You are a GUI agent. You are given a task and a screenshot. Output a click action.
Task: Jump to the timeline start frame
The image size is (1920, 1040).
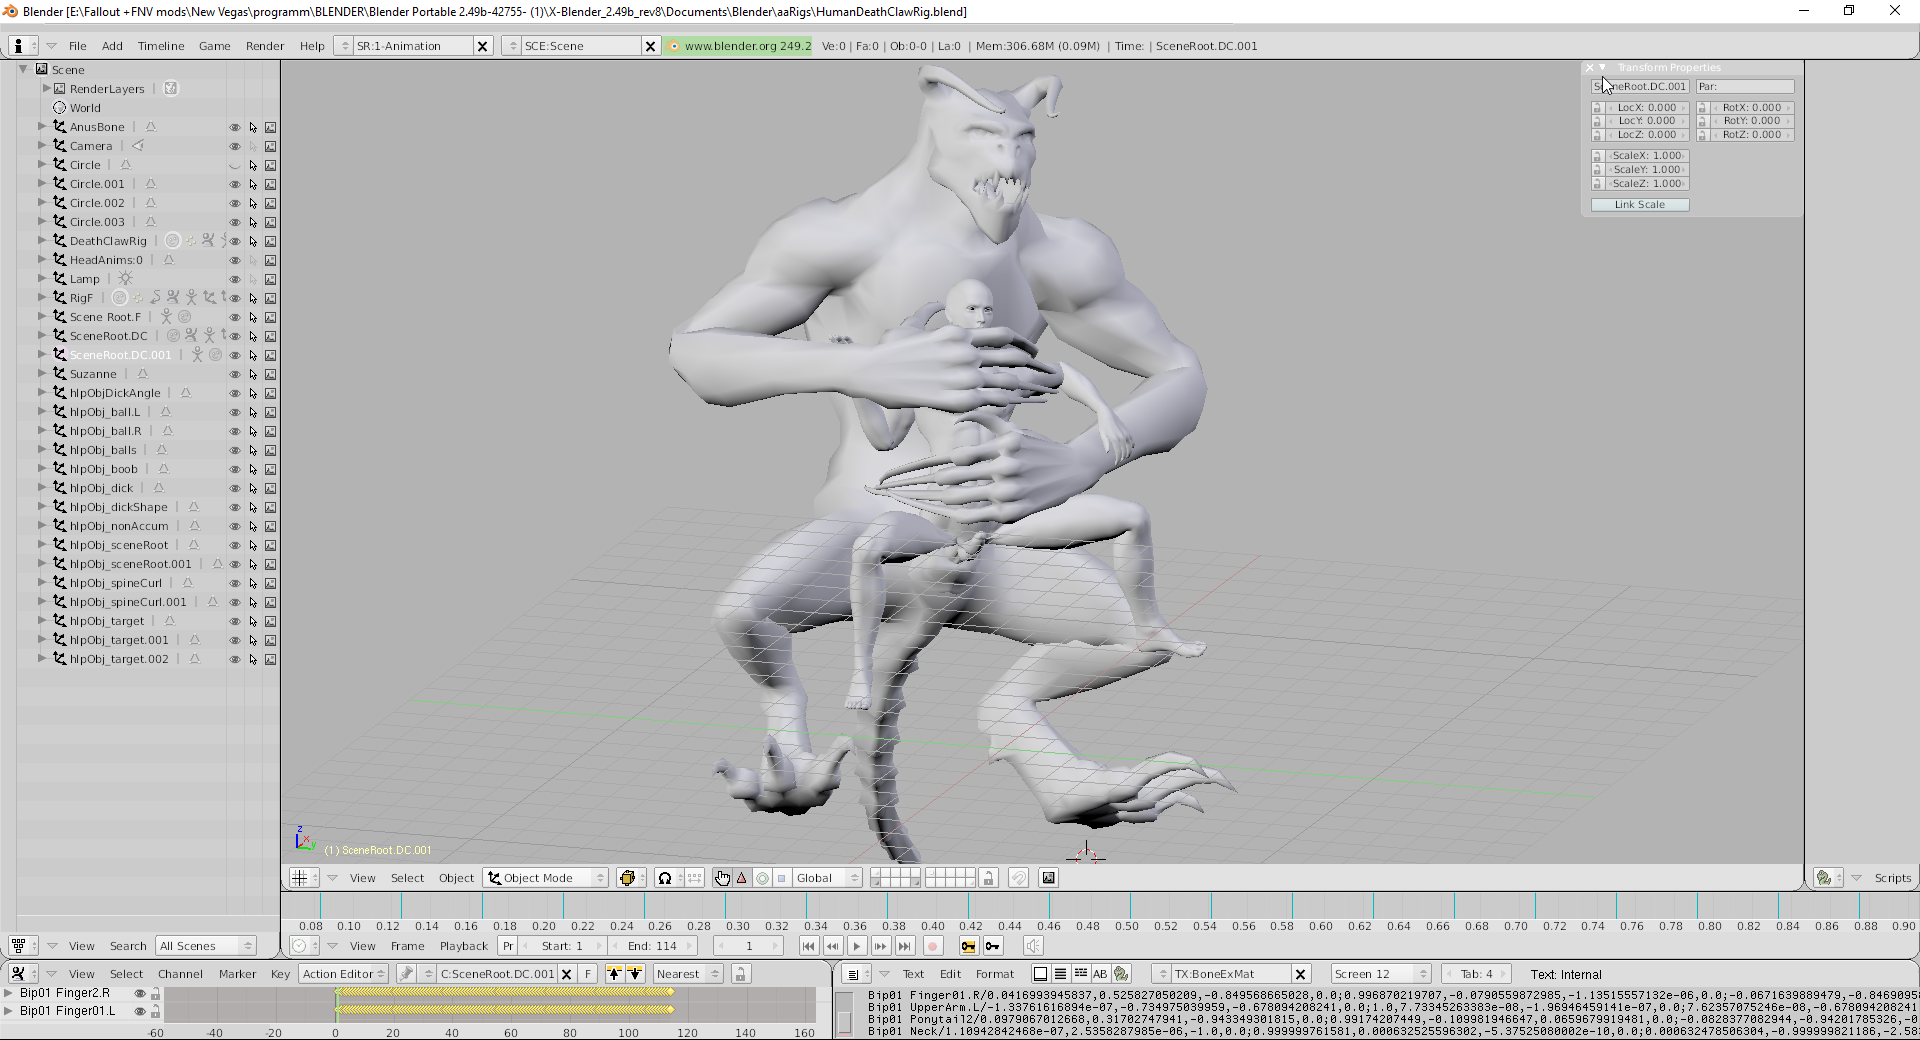click(809, 946)
